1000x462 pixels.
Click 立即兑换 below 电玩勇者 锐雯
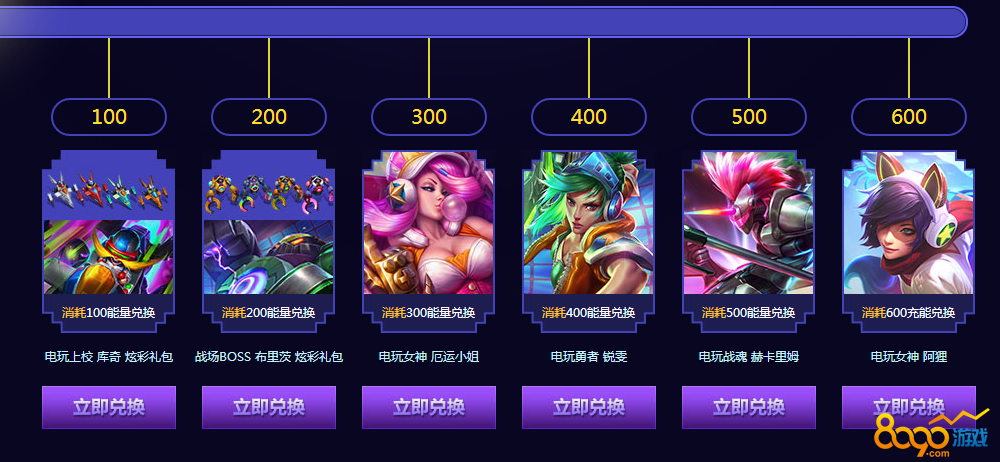(x=589, y=407)
